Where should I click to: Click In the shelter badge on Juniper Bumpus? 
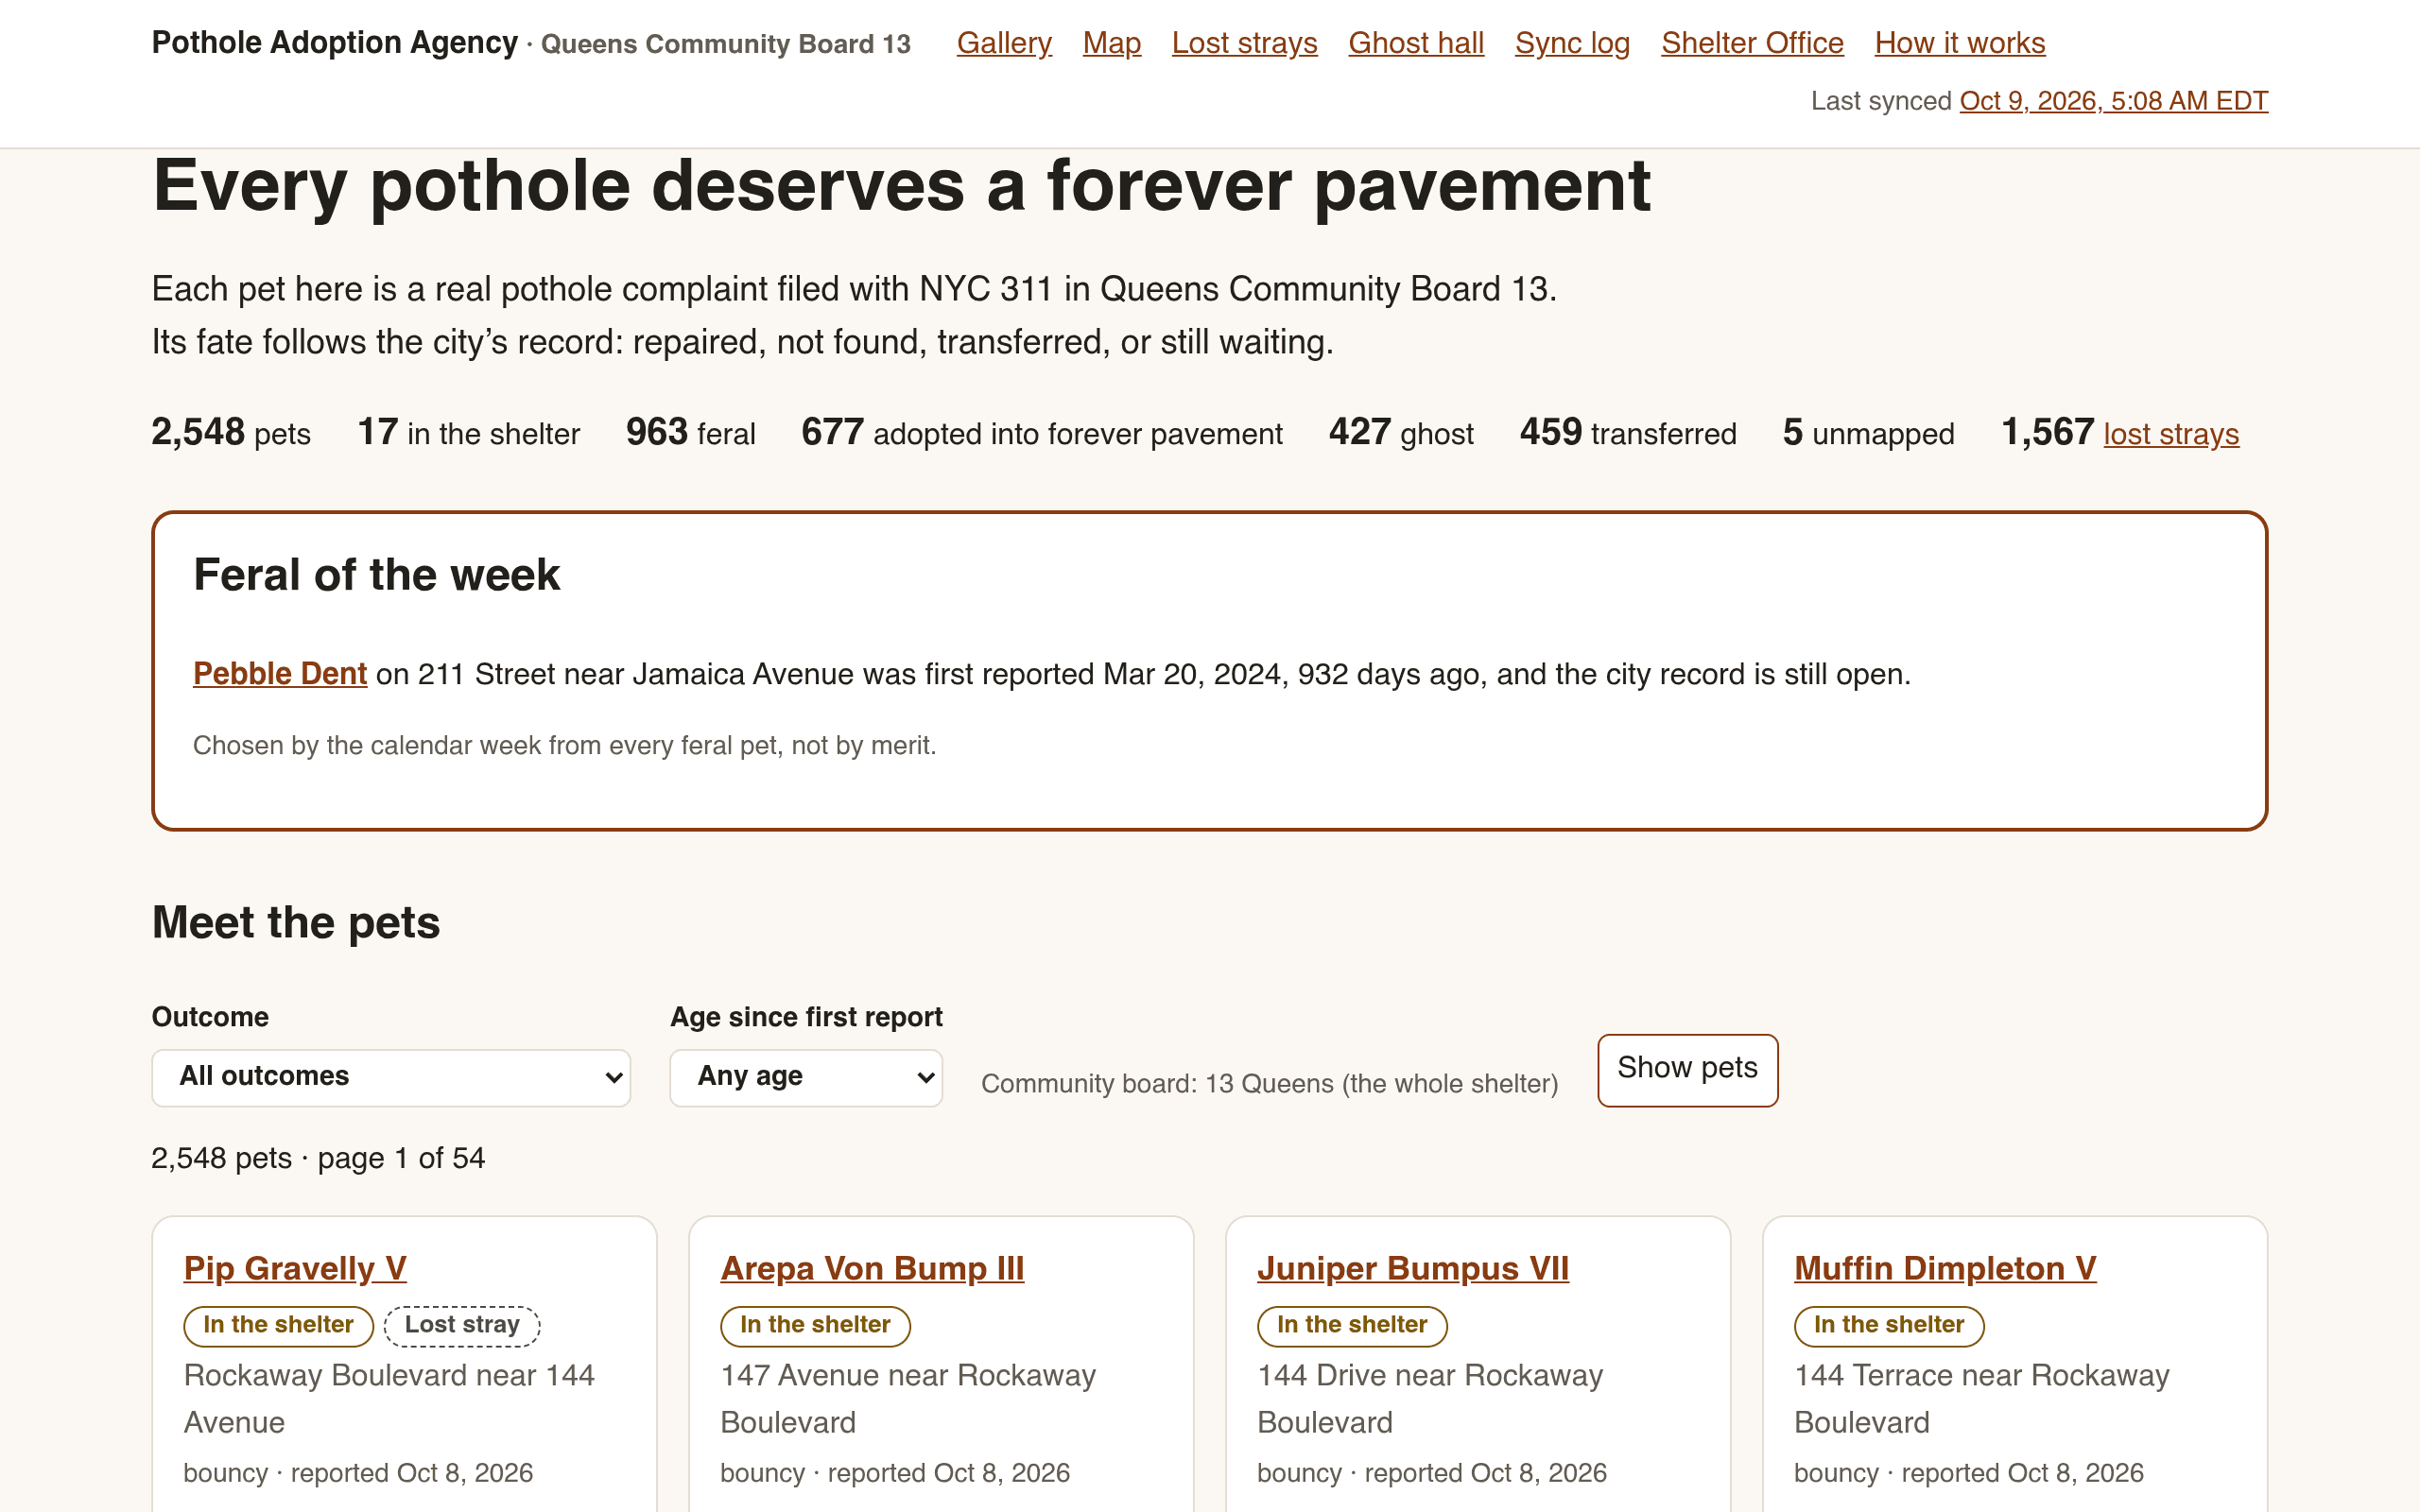pyautogui.click(x=1352, y=1325)
